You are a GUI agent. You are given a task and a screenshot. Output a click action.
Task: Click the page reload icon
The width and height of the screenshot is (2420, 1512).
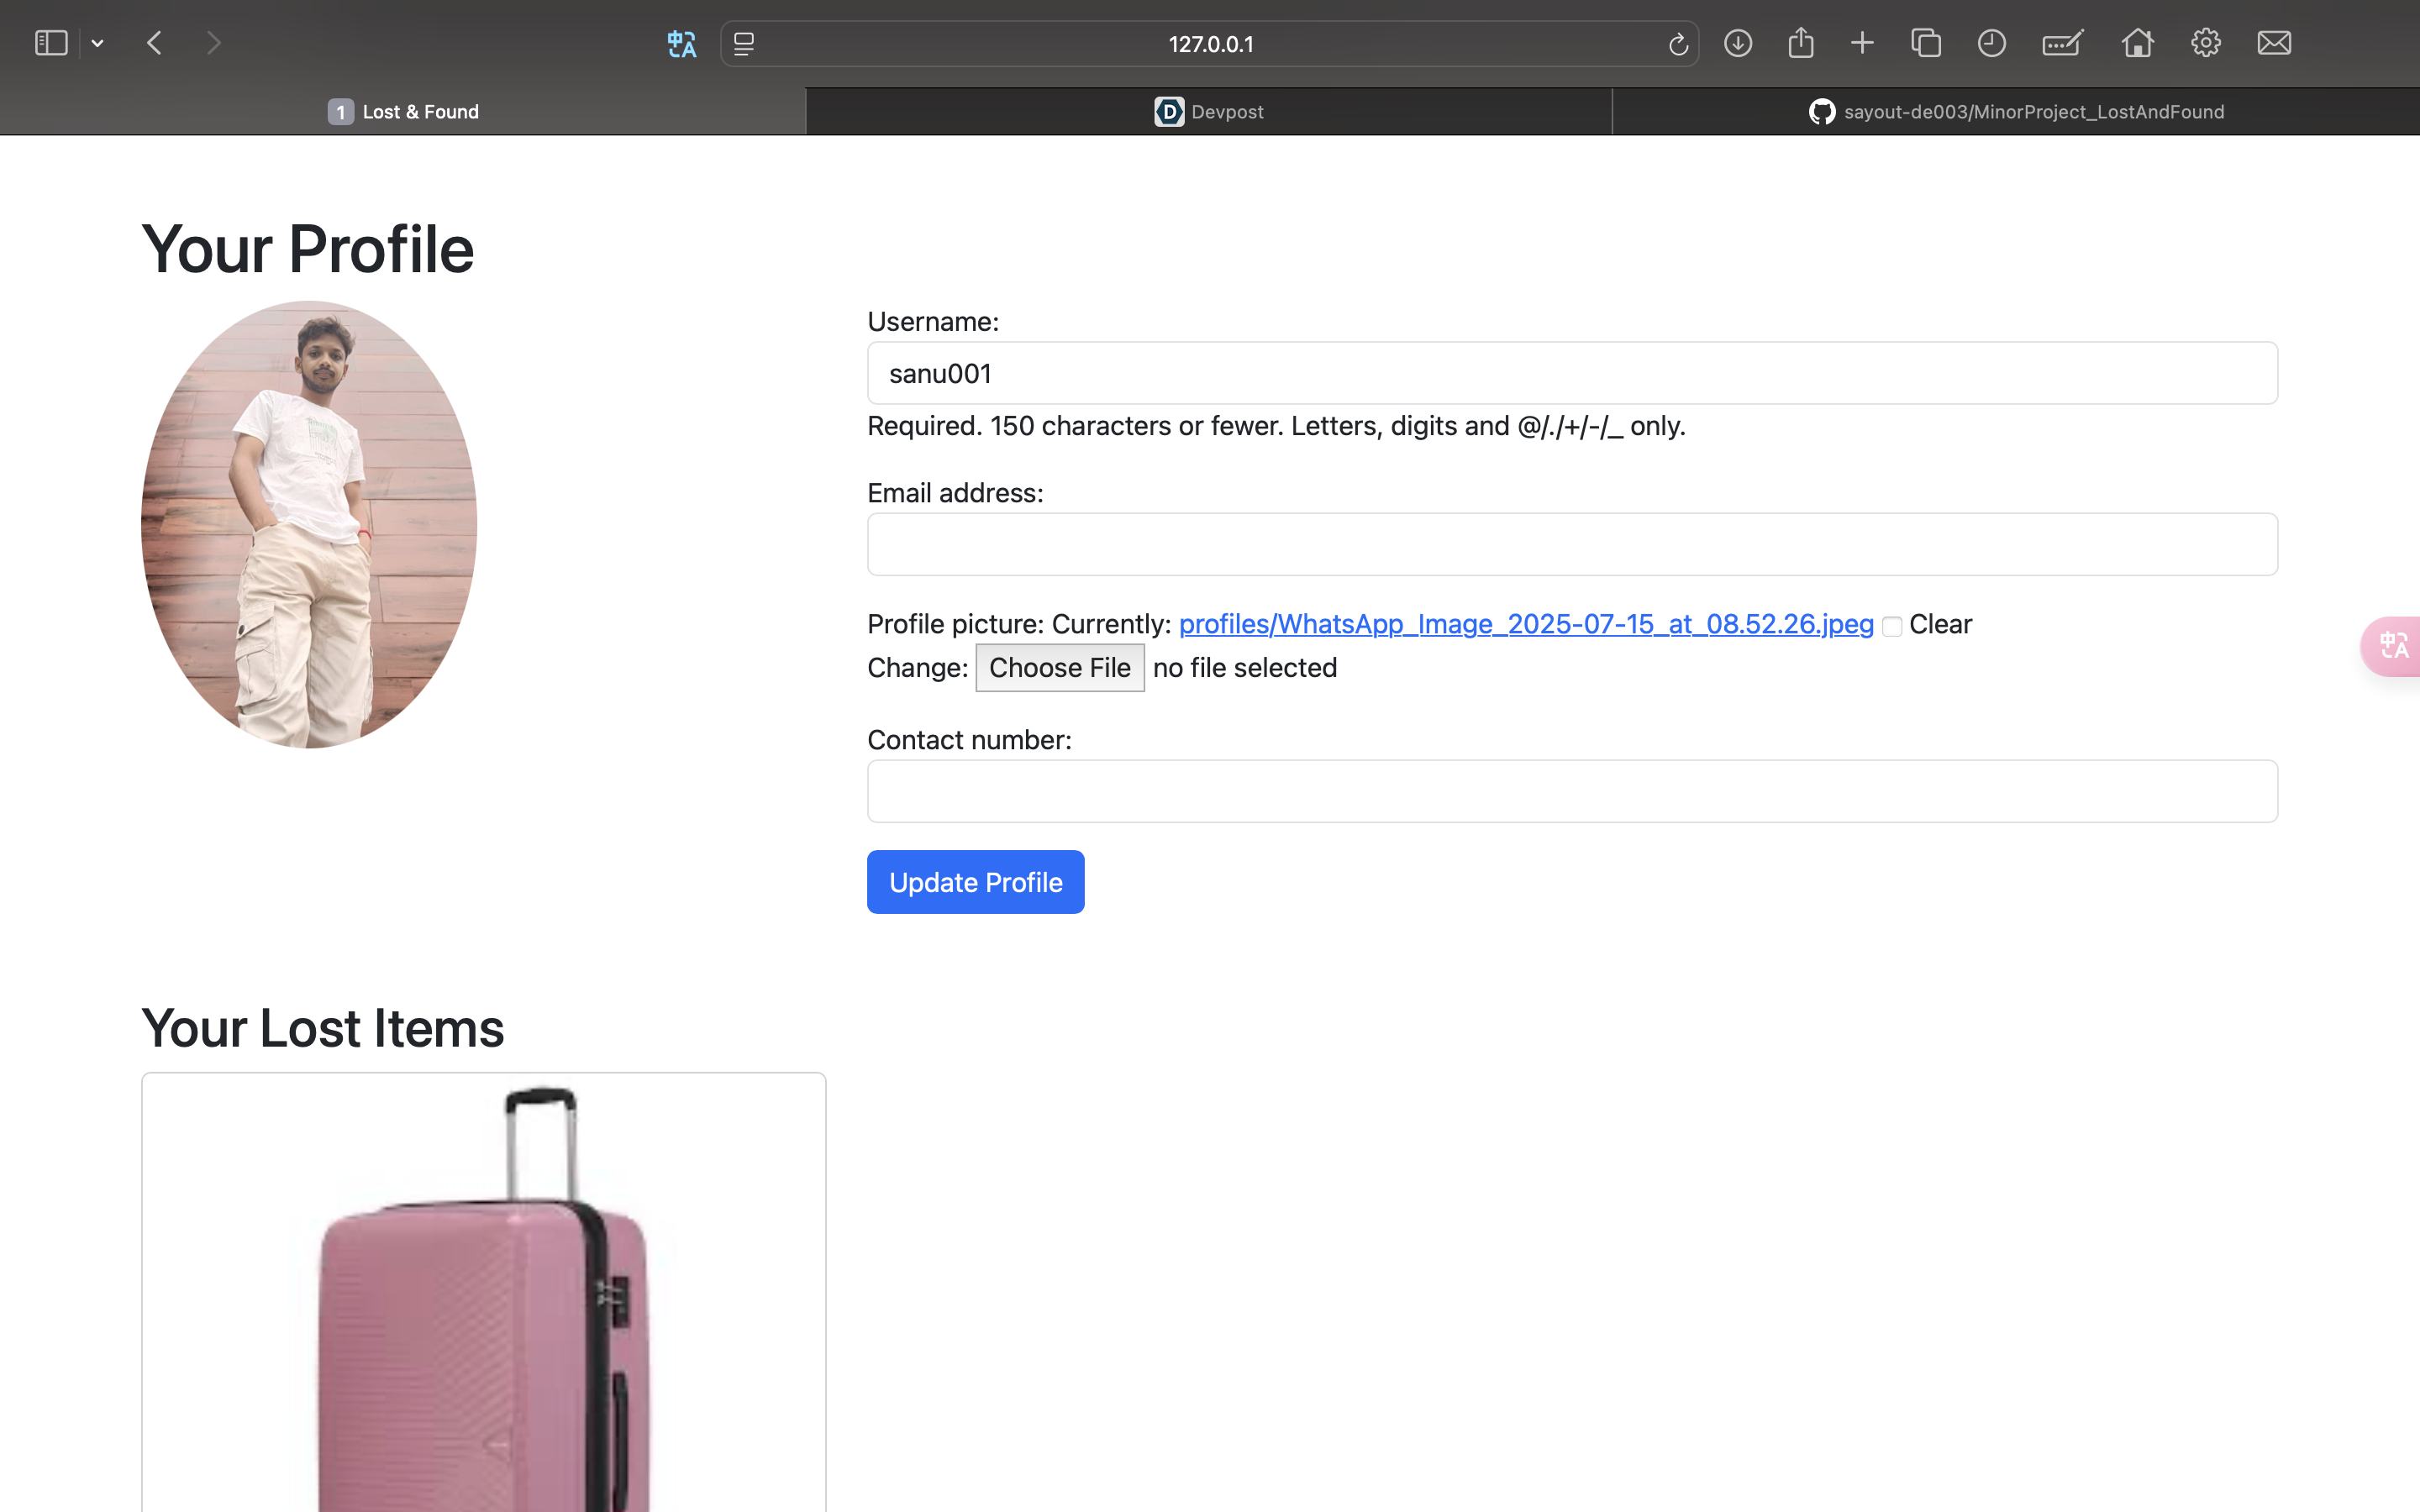click(1678, 44)
